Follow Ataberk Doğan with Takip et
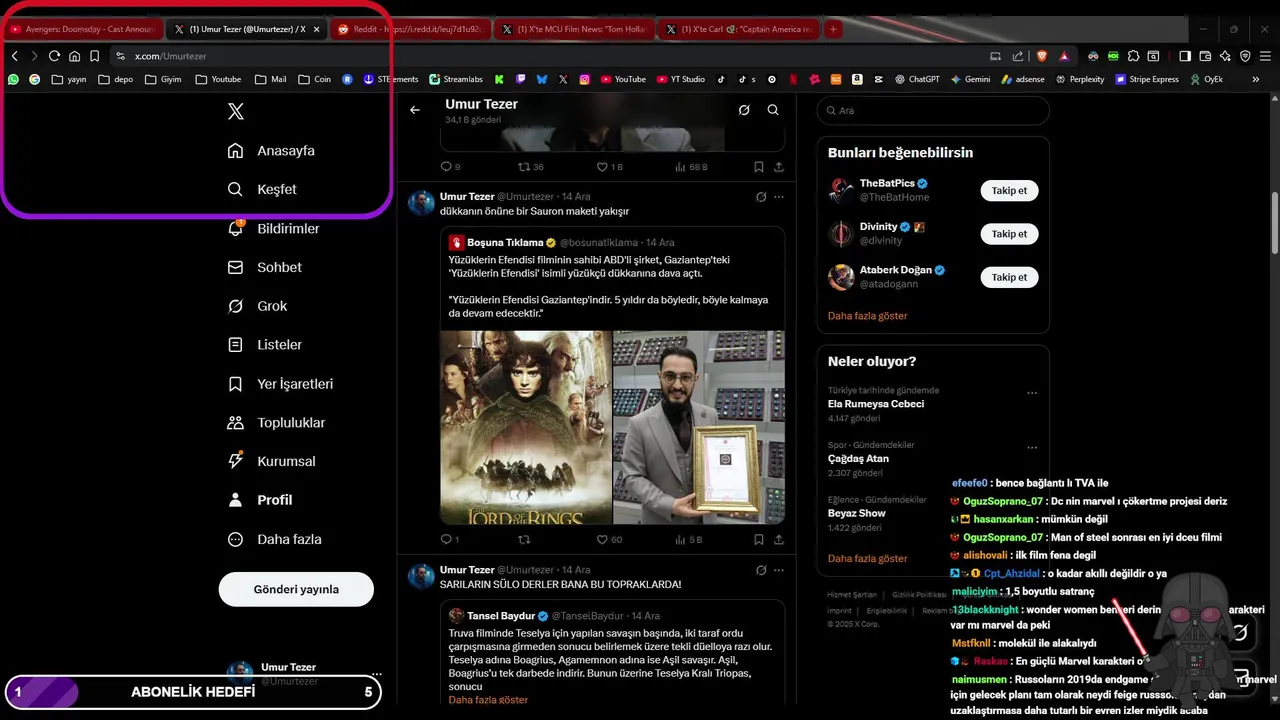Viewport: 1280px width, 720px height. pyautogui.click(x=1009, y=277)
